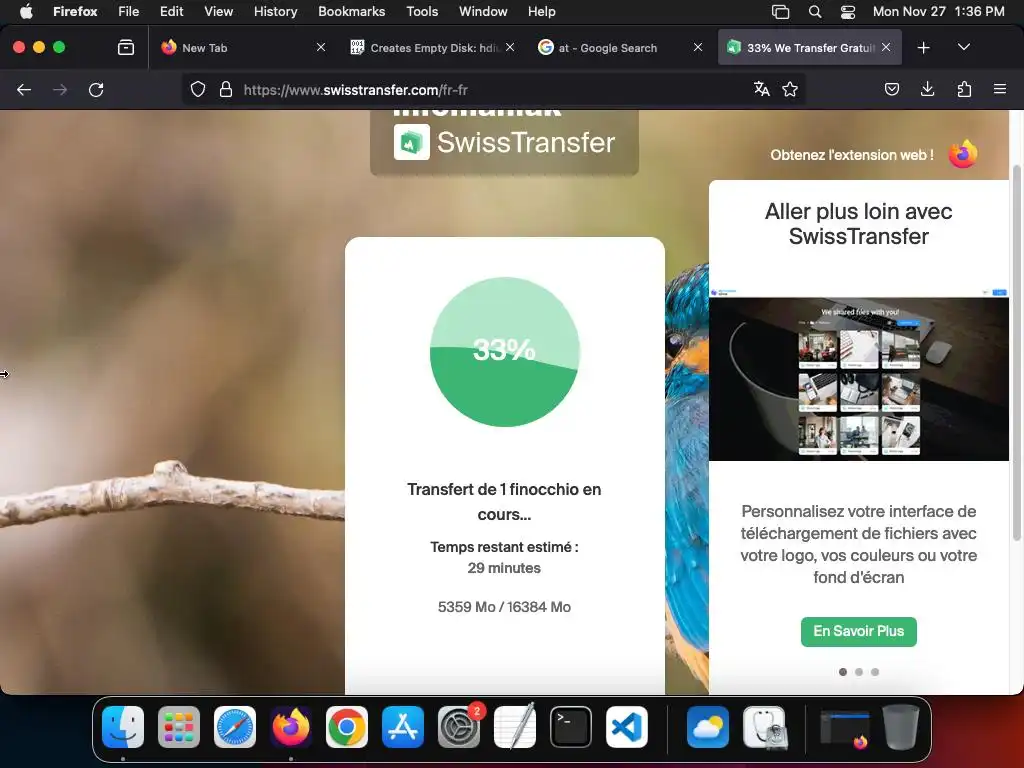Open Safari from the dock
This screenshot has height=768, width=1024.
click(x=234, y=727)
